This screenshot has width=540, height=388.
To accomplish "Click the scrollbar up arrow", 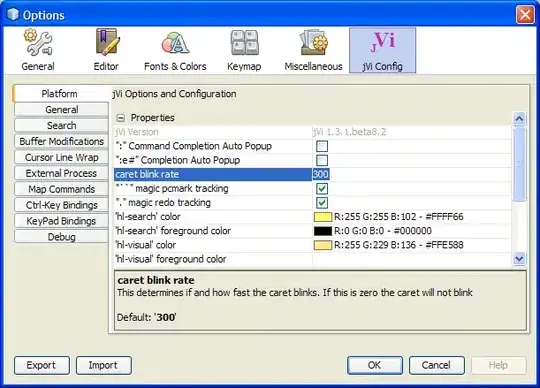I will (519, 118).
